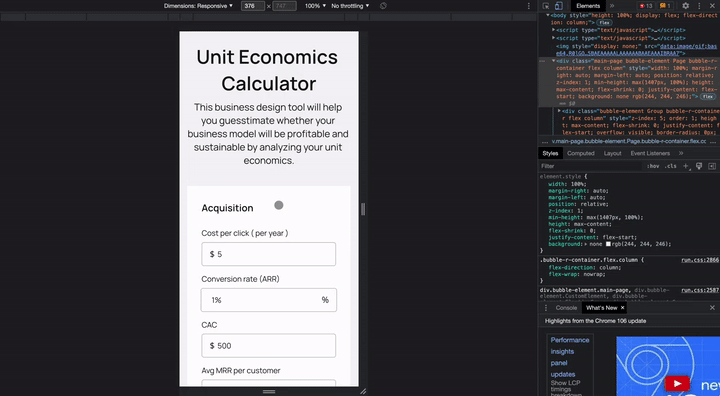Activate the inspect element picker icon
Image resolution: width=720 pixels, height=396 pixels.
[x=546, y=6]
